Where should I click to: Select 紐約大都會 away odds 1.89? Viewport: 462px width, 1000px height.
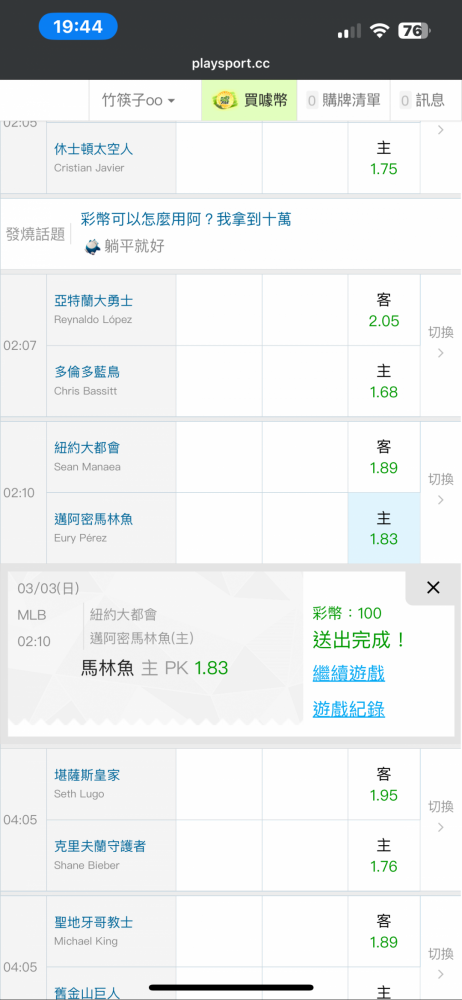tap(384, 457)
